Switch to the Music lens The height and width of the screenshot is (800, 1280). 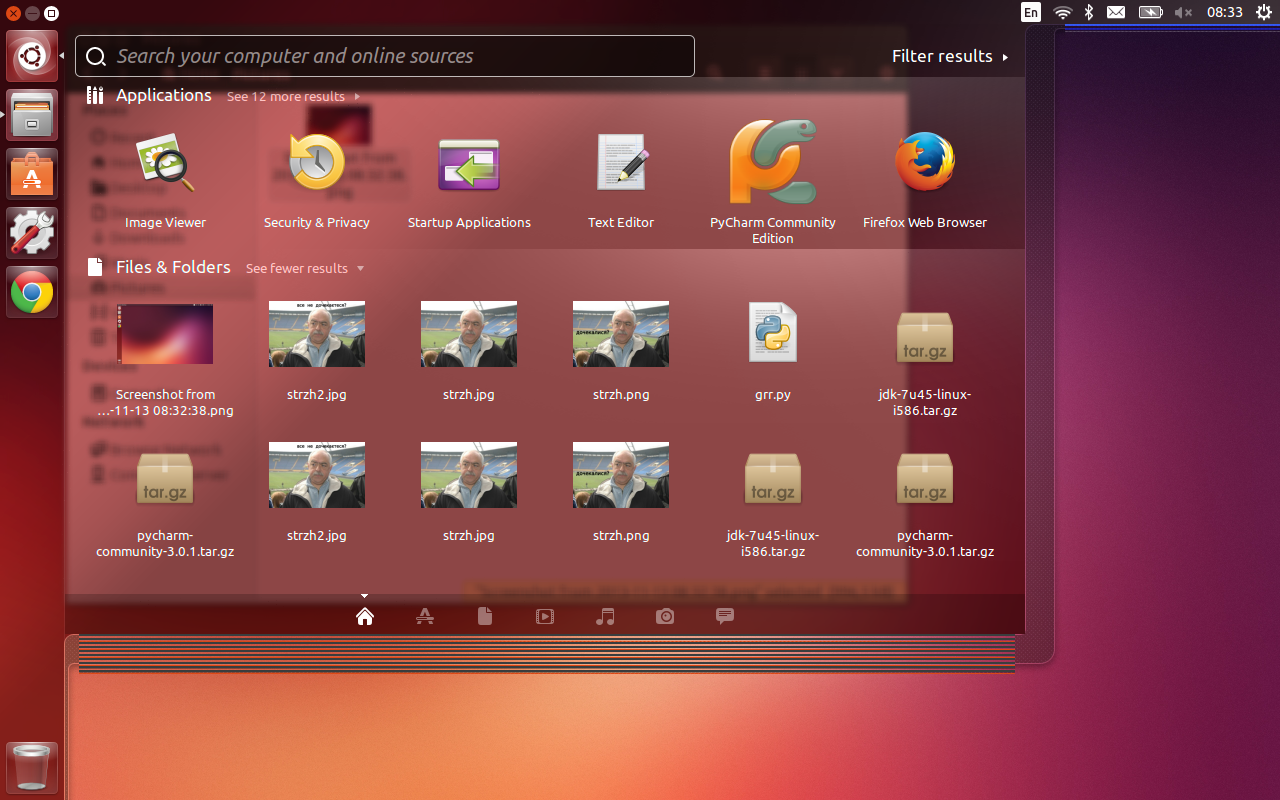(605, 617)
